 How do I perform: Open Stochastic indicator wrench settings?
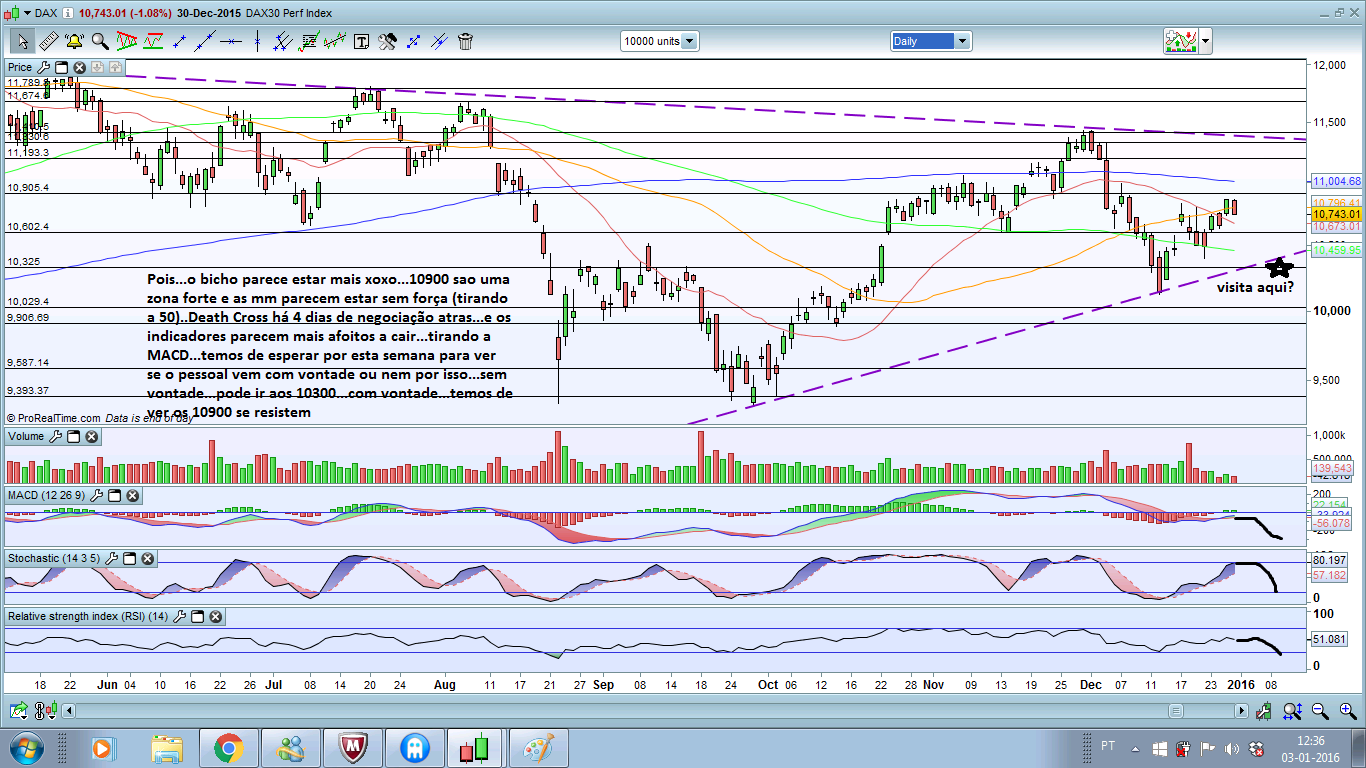click(x=111, y=558)
